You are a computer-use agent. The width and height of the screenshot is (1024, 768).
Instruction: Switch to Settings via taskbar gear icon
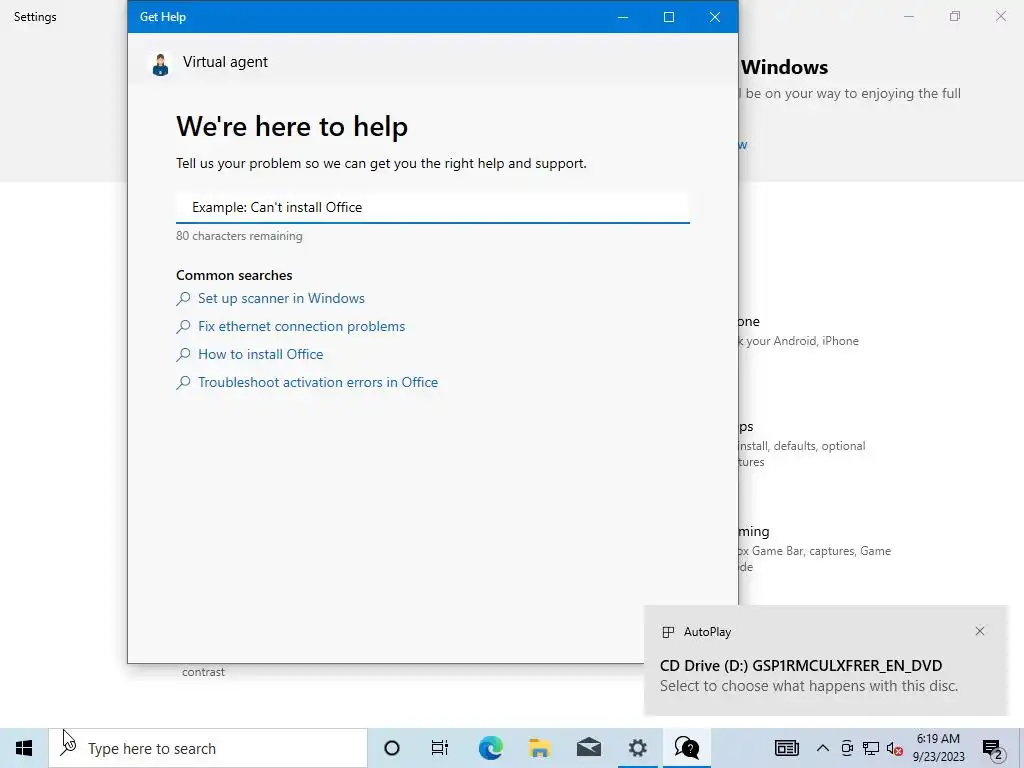(x=637, y=748)
